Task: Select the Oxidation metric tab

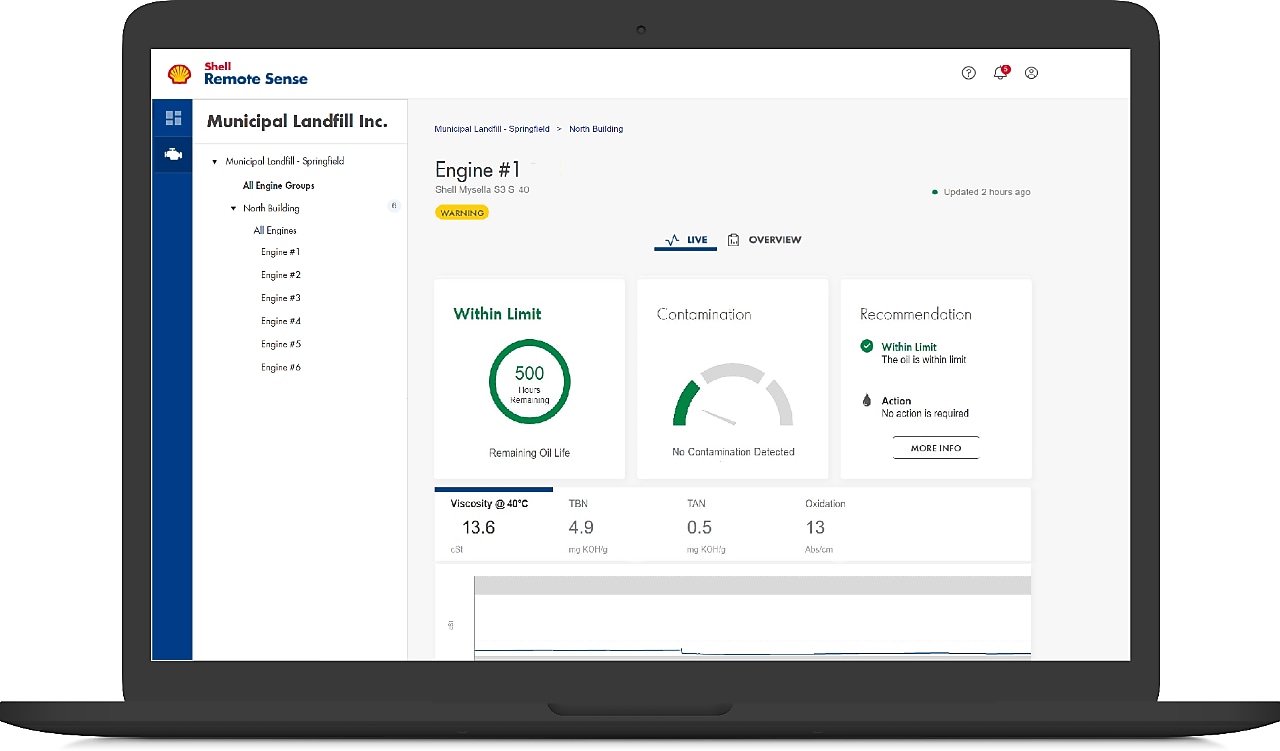Action: point(825,519)
